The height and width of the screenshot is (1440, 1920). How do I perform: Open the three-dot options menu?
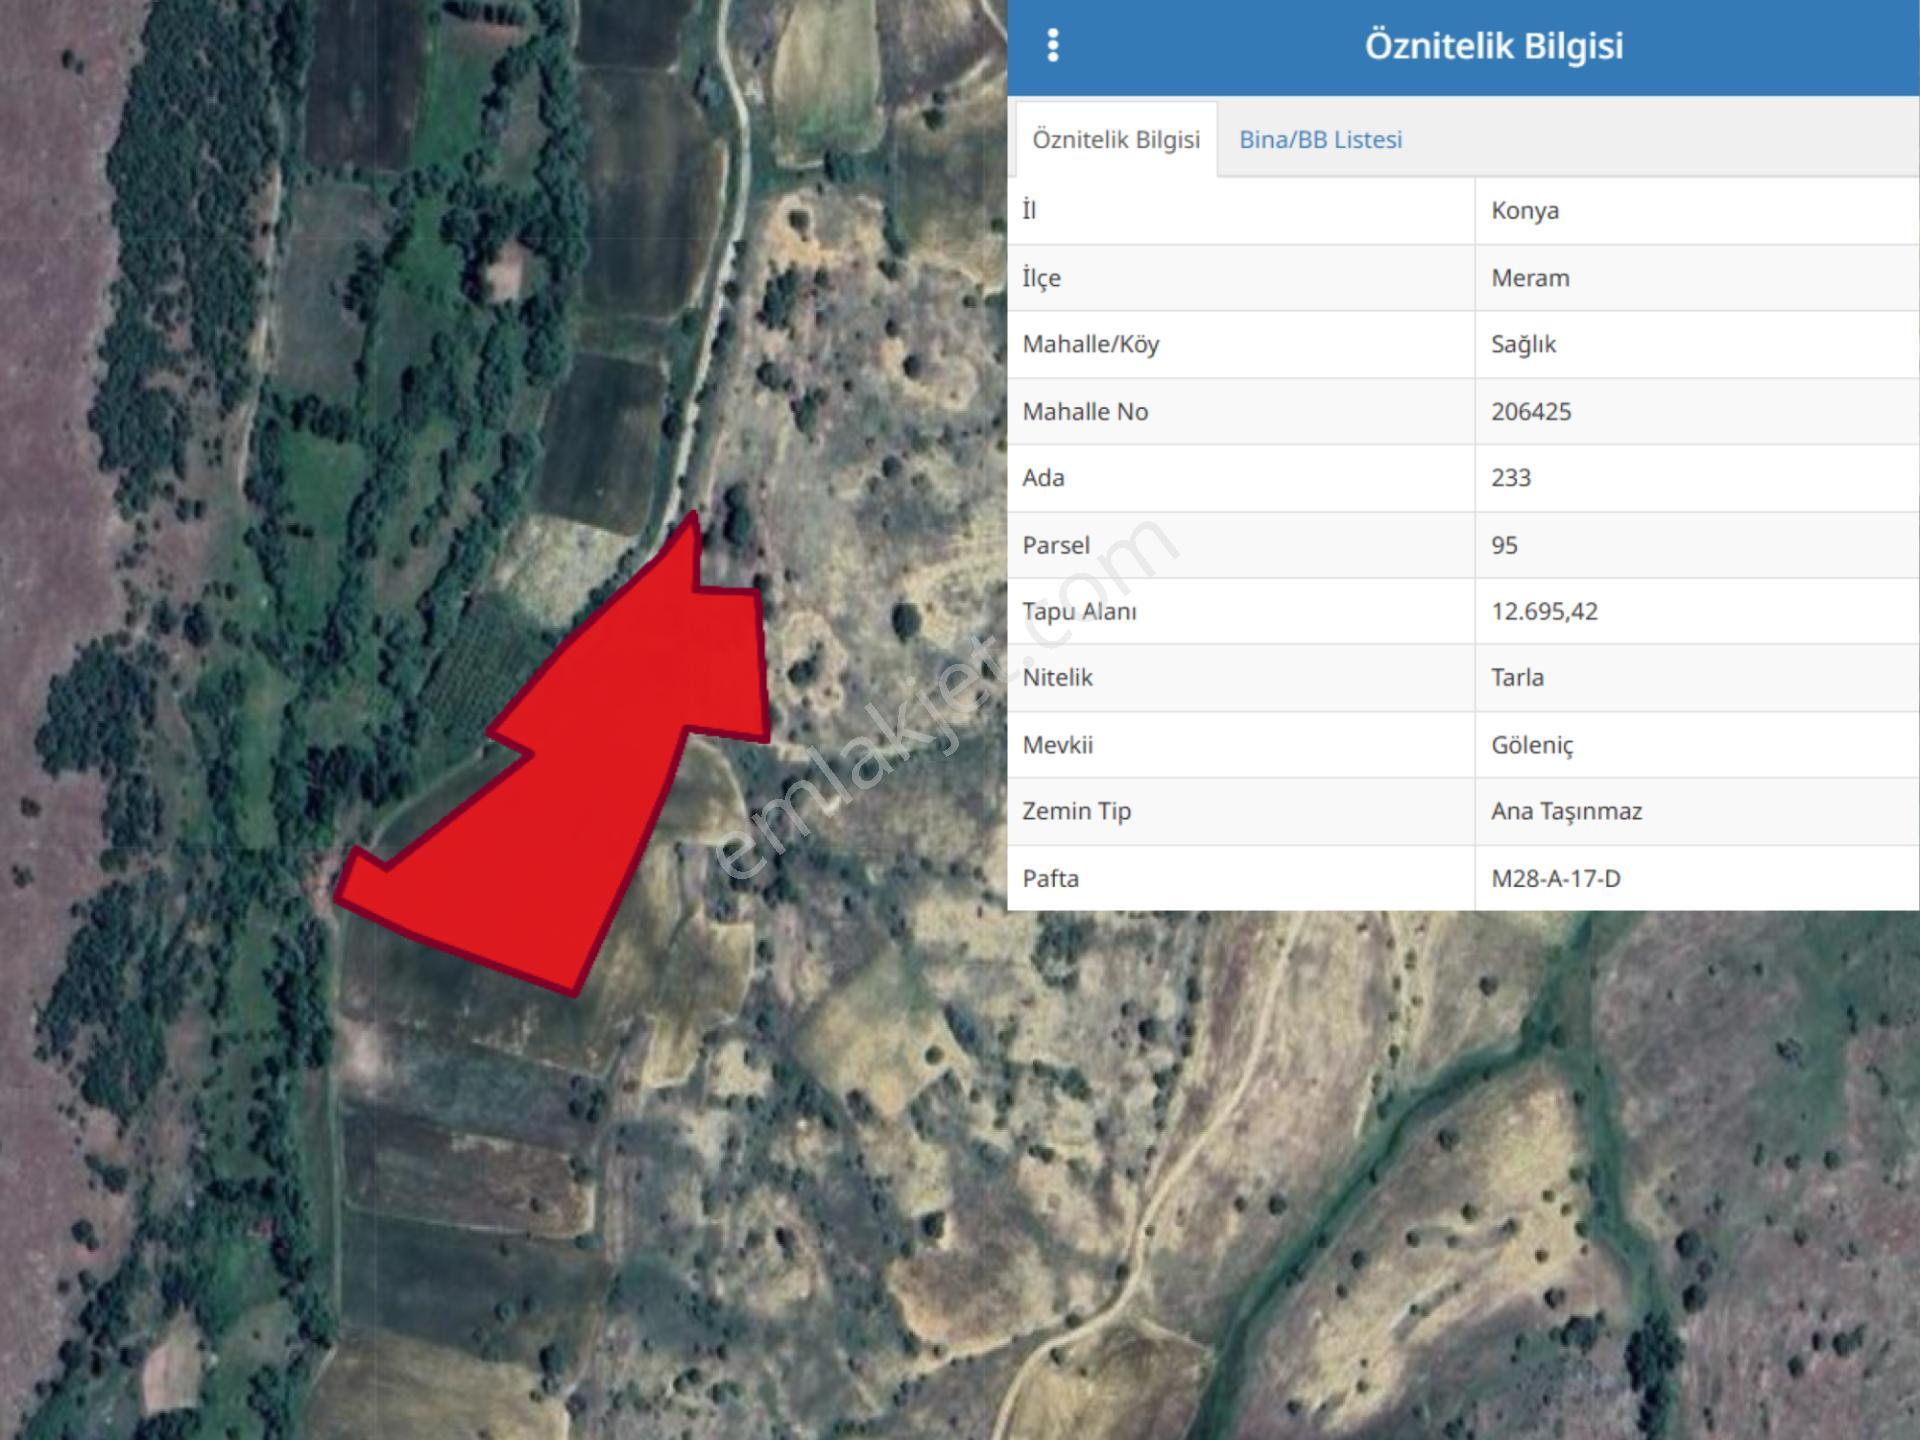(1053, 46)
